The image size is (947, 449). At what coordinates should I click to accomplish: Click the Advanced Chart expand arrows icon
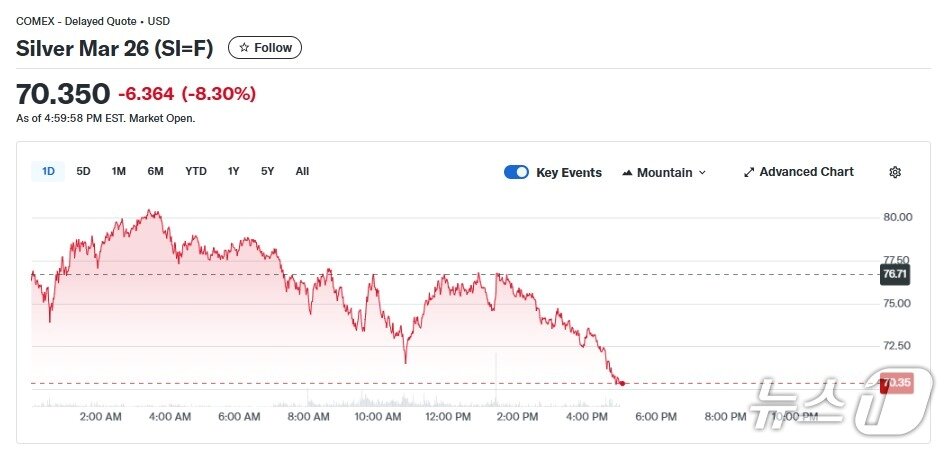coord(749,172)
